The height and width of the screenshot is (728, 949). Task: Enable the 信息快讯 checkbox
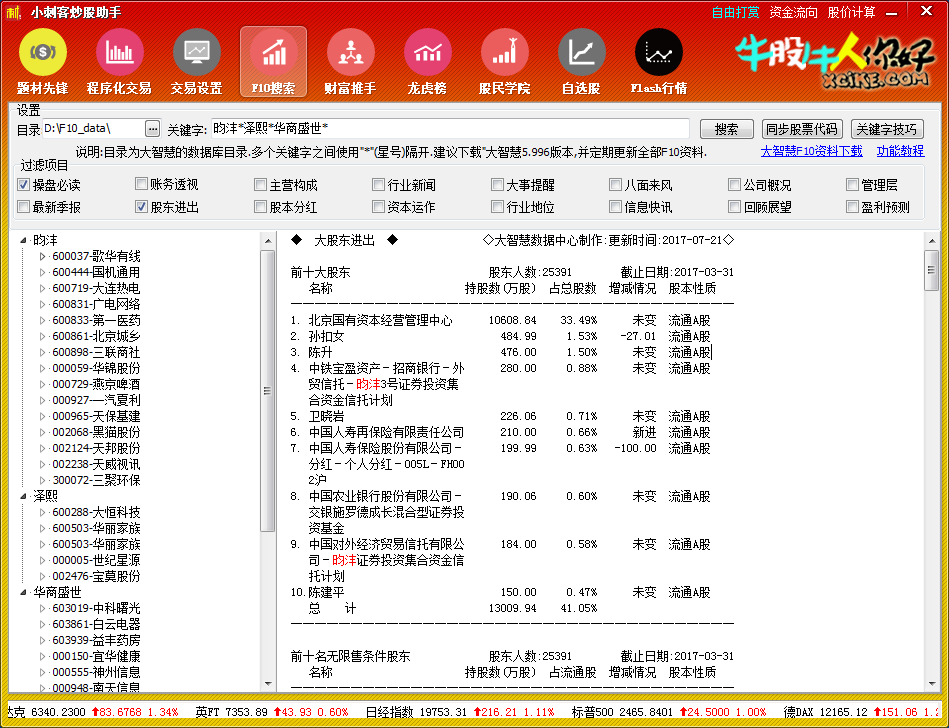pyautogui.click(x=615, y=207)
